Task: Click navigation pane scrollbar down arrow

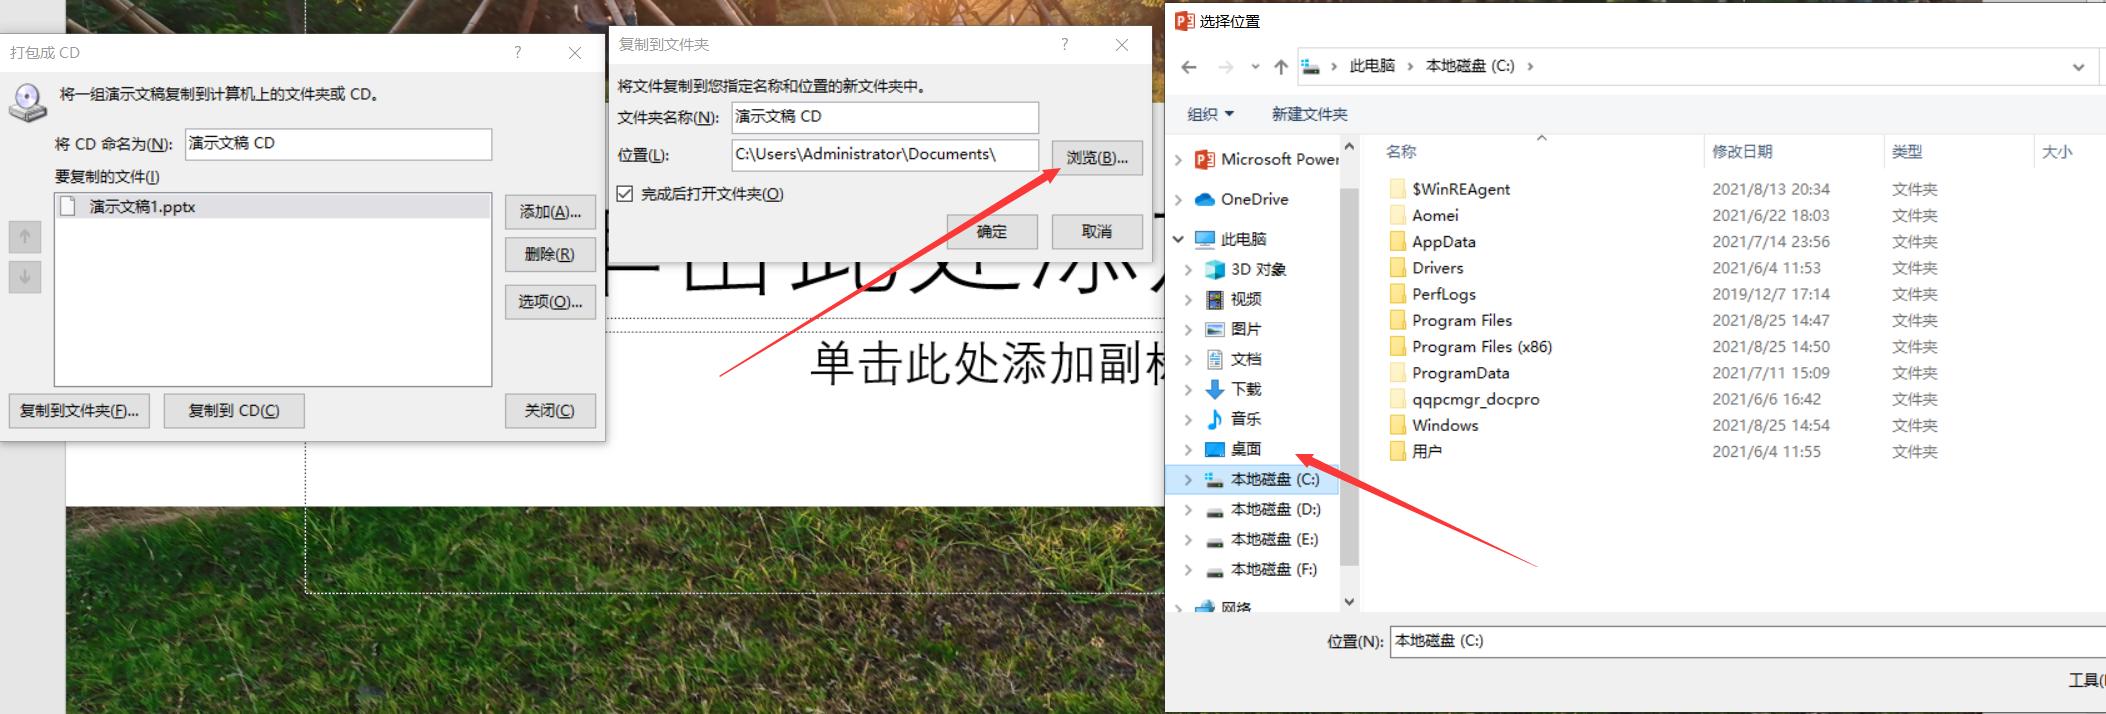Action: click(1349, 601)
